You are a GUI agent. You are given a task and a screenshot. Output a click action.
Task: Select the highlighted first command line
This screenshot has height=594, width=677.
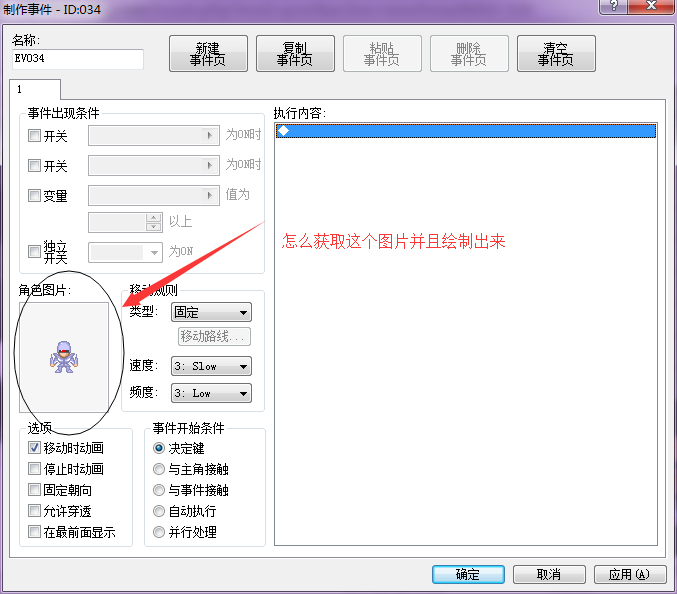point(466,131)
